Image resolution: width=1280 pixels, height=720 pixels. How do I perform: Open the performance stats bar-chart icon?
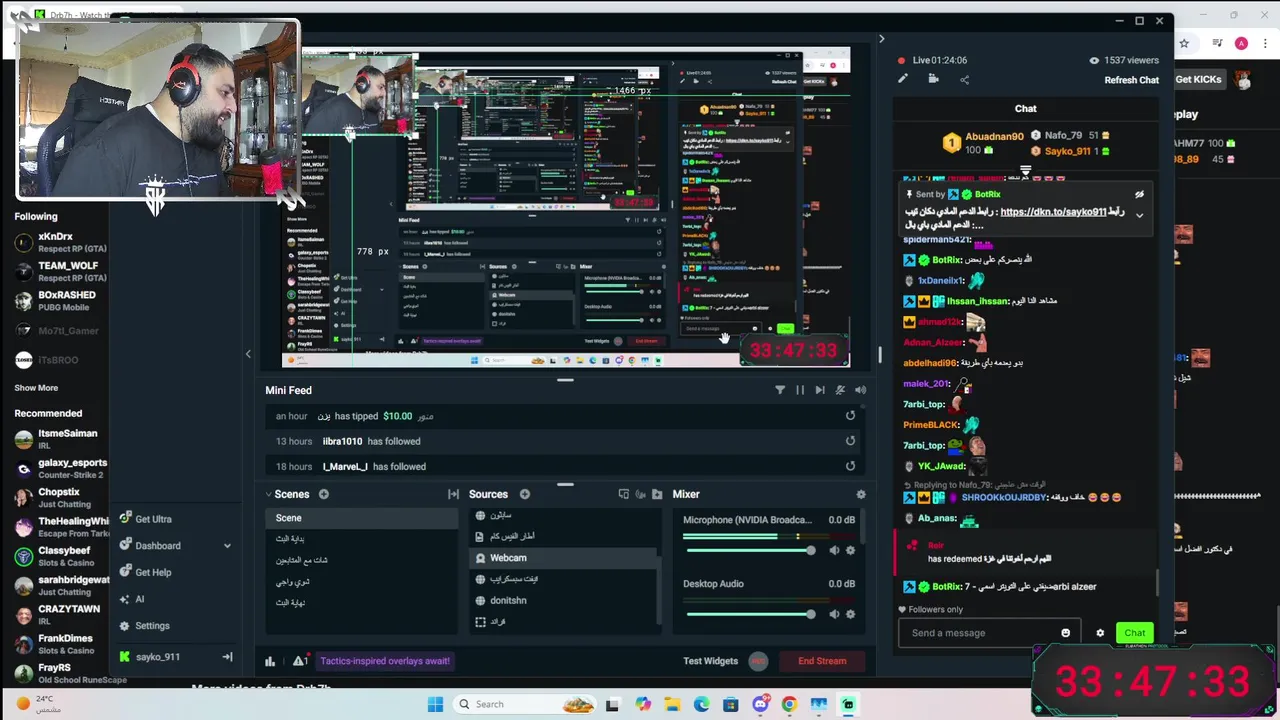pyautogui.click(x=270, y=661)
